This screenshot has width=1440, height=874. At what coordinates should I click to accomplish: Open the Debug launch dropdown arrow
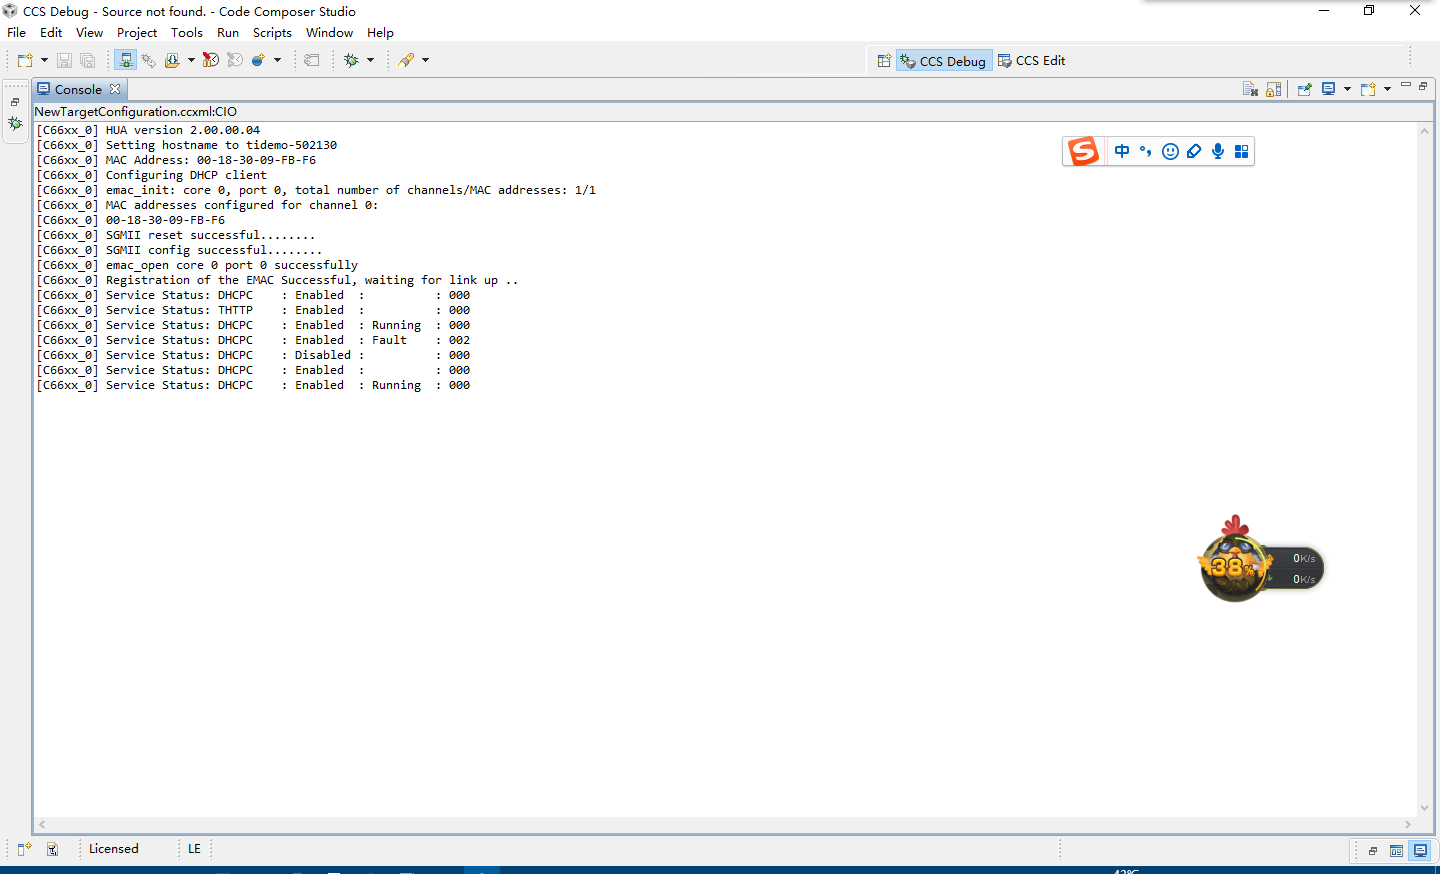pos(370,60)
